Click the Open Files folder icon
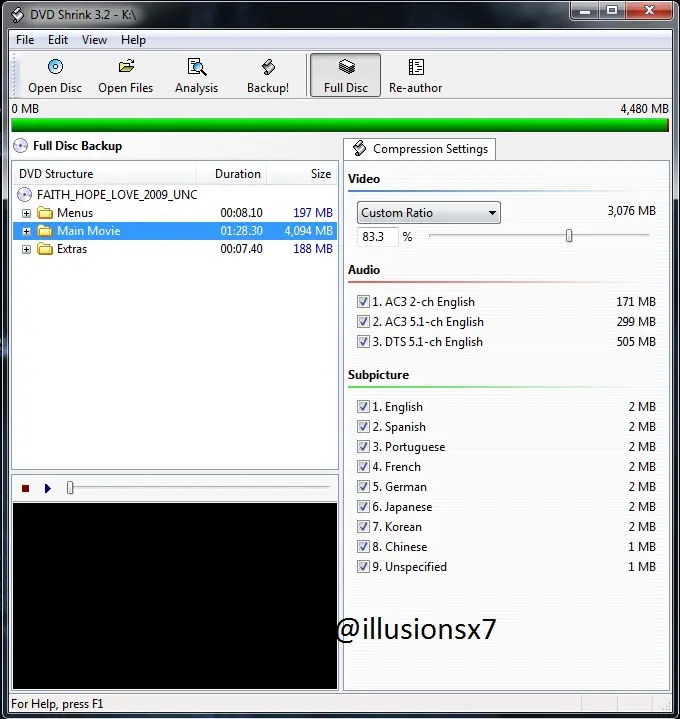The height and width of the screenshot is (719, 680). point(126,66)
